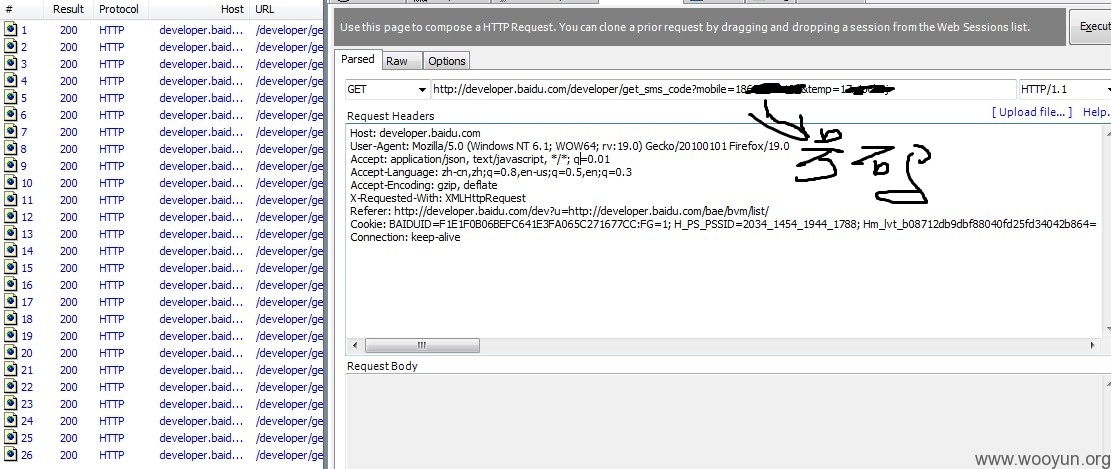This screenshot has height=469, width=1111.
Task: Click the Request Headers scroll-down arrow
Action: (1107, 329)
